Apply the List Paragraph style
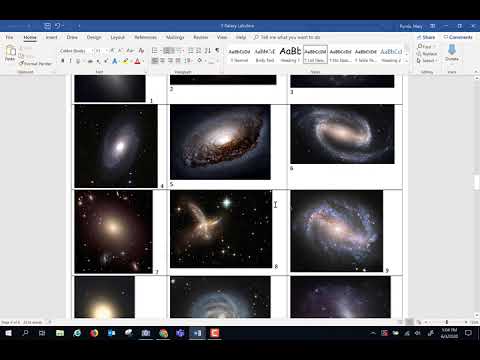480x360 pixels. point(315,55)
